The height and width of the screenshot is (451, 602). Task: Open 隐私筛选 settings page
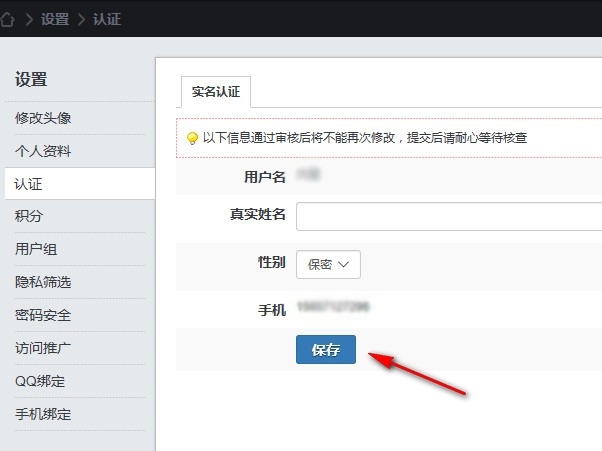tap(43, 283)
